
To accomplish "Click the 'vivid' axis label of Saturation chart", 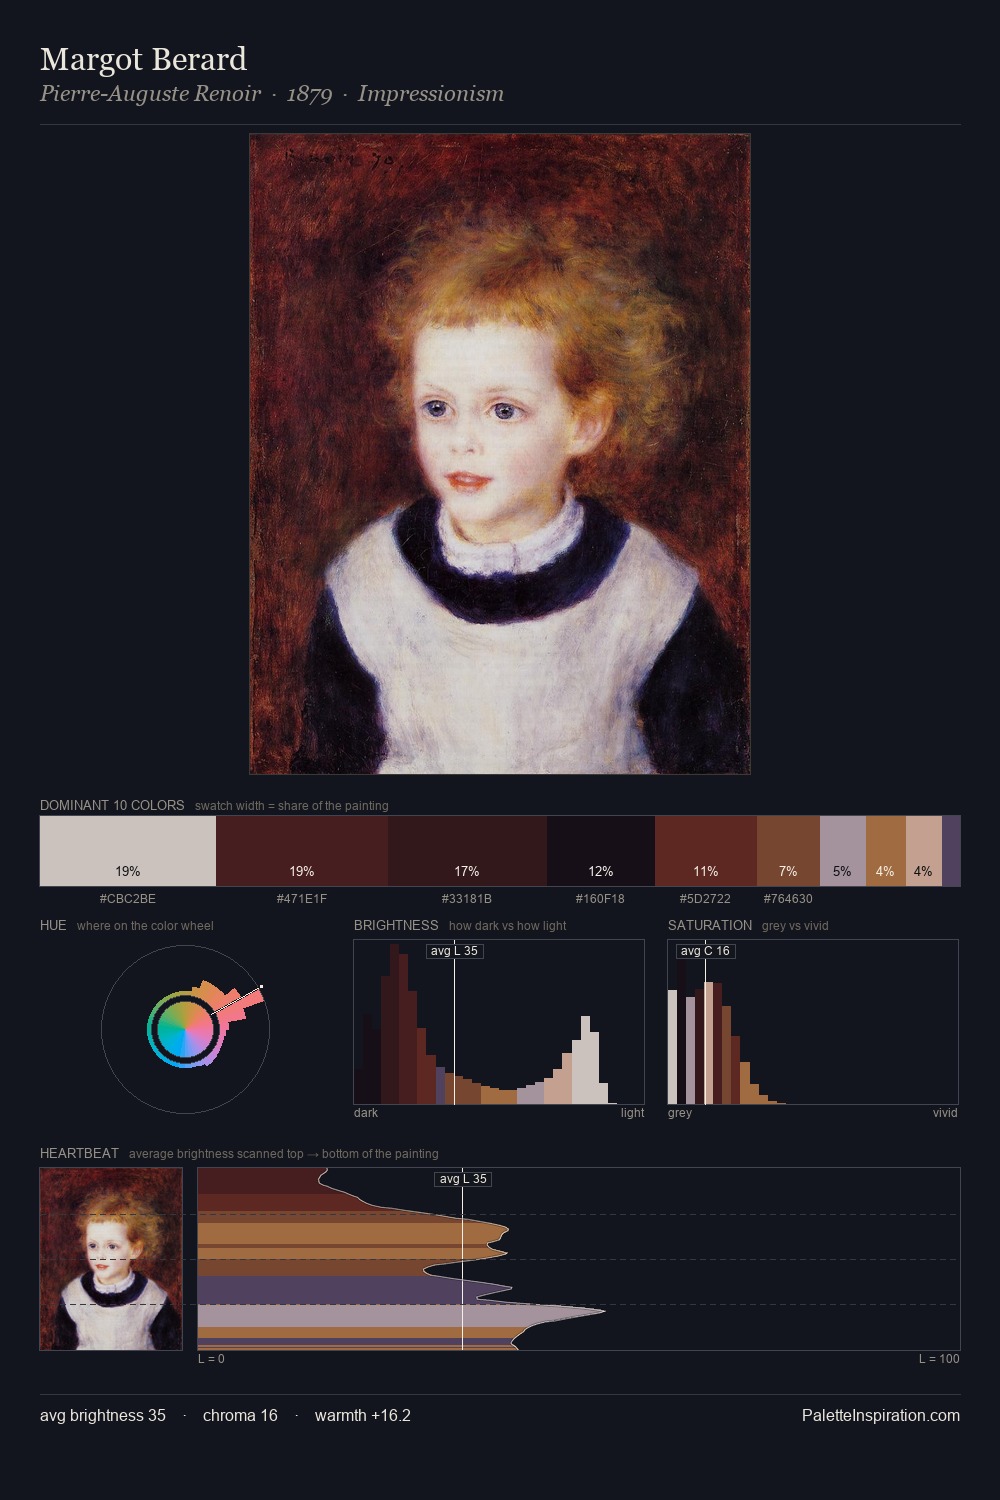I will pos(945,1113).
